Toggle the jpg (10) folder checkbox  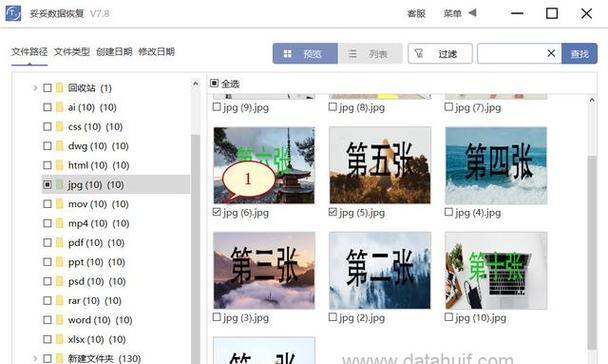coord(47,185)
